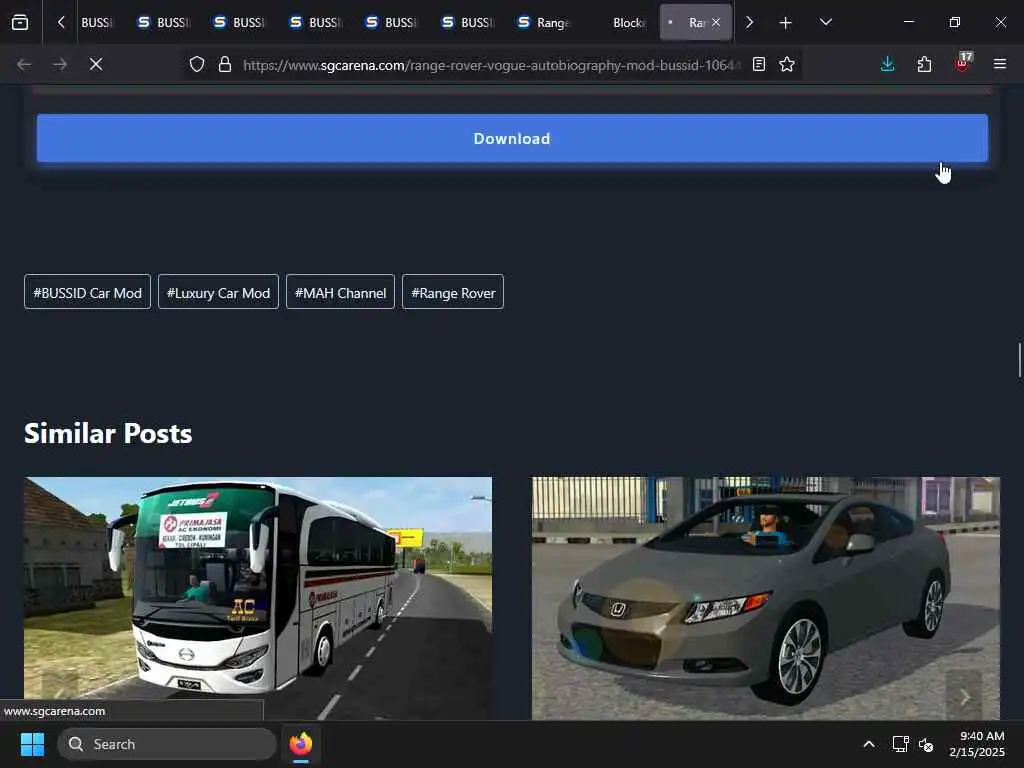Go back to the previous page
The image size is (1024, 768).
[x=24, y=64]
